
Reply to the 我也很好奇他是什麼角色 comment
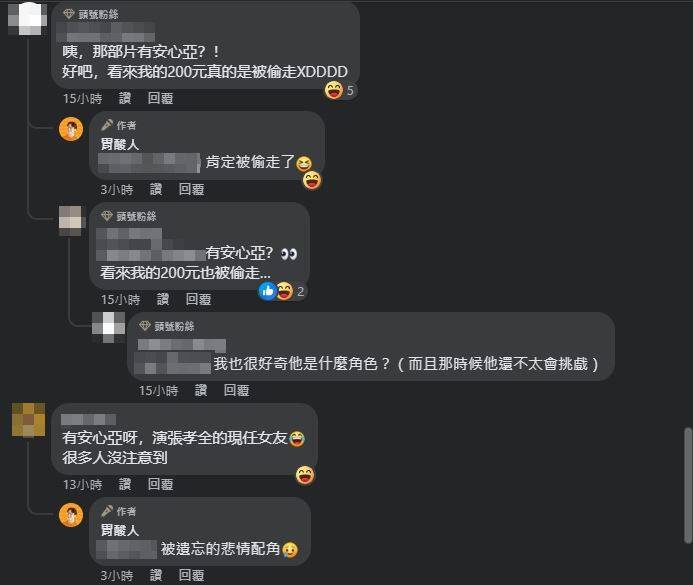point(236,390)
